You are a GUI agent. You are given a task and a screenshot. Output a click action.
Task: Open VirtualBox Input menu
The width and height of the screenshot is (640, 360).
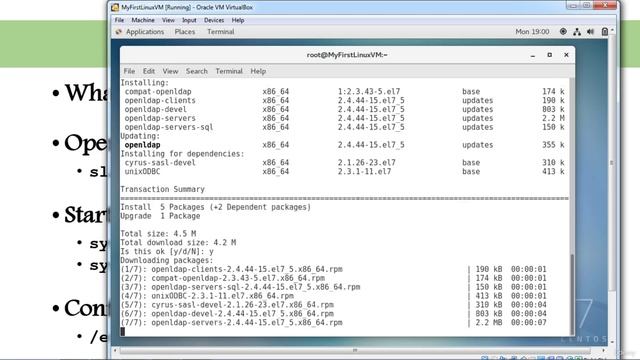[189, 20]
